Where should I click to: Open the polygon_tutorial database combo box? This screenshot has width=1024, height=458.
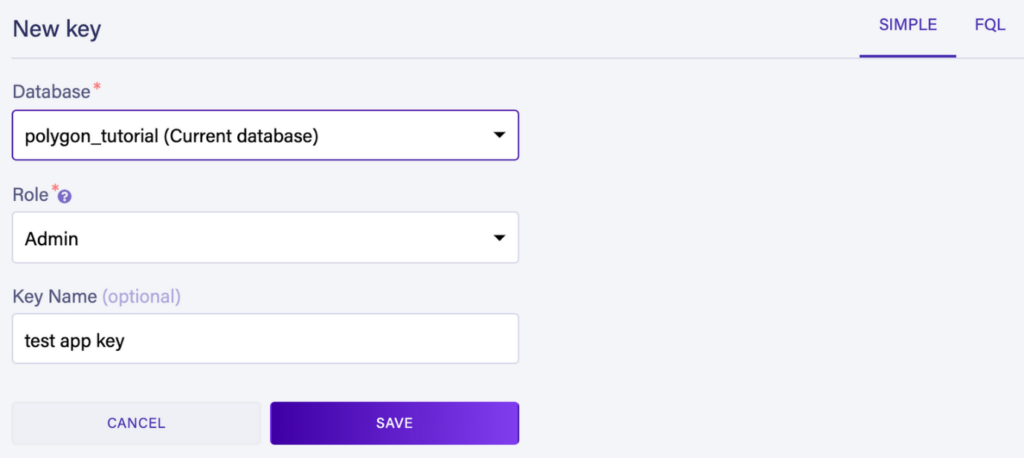coord(265,136)
